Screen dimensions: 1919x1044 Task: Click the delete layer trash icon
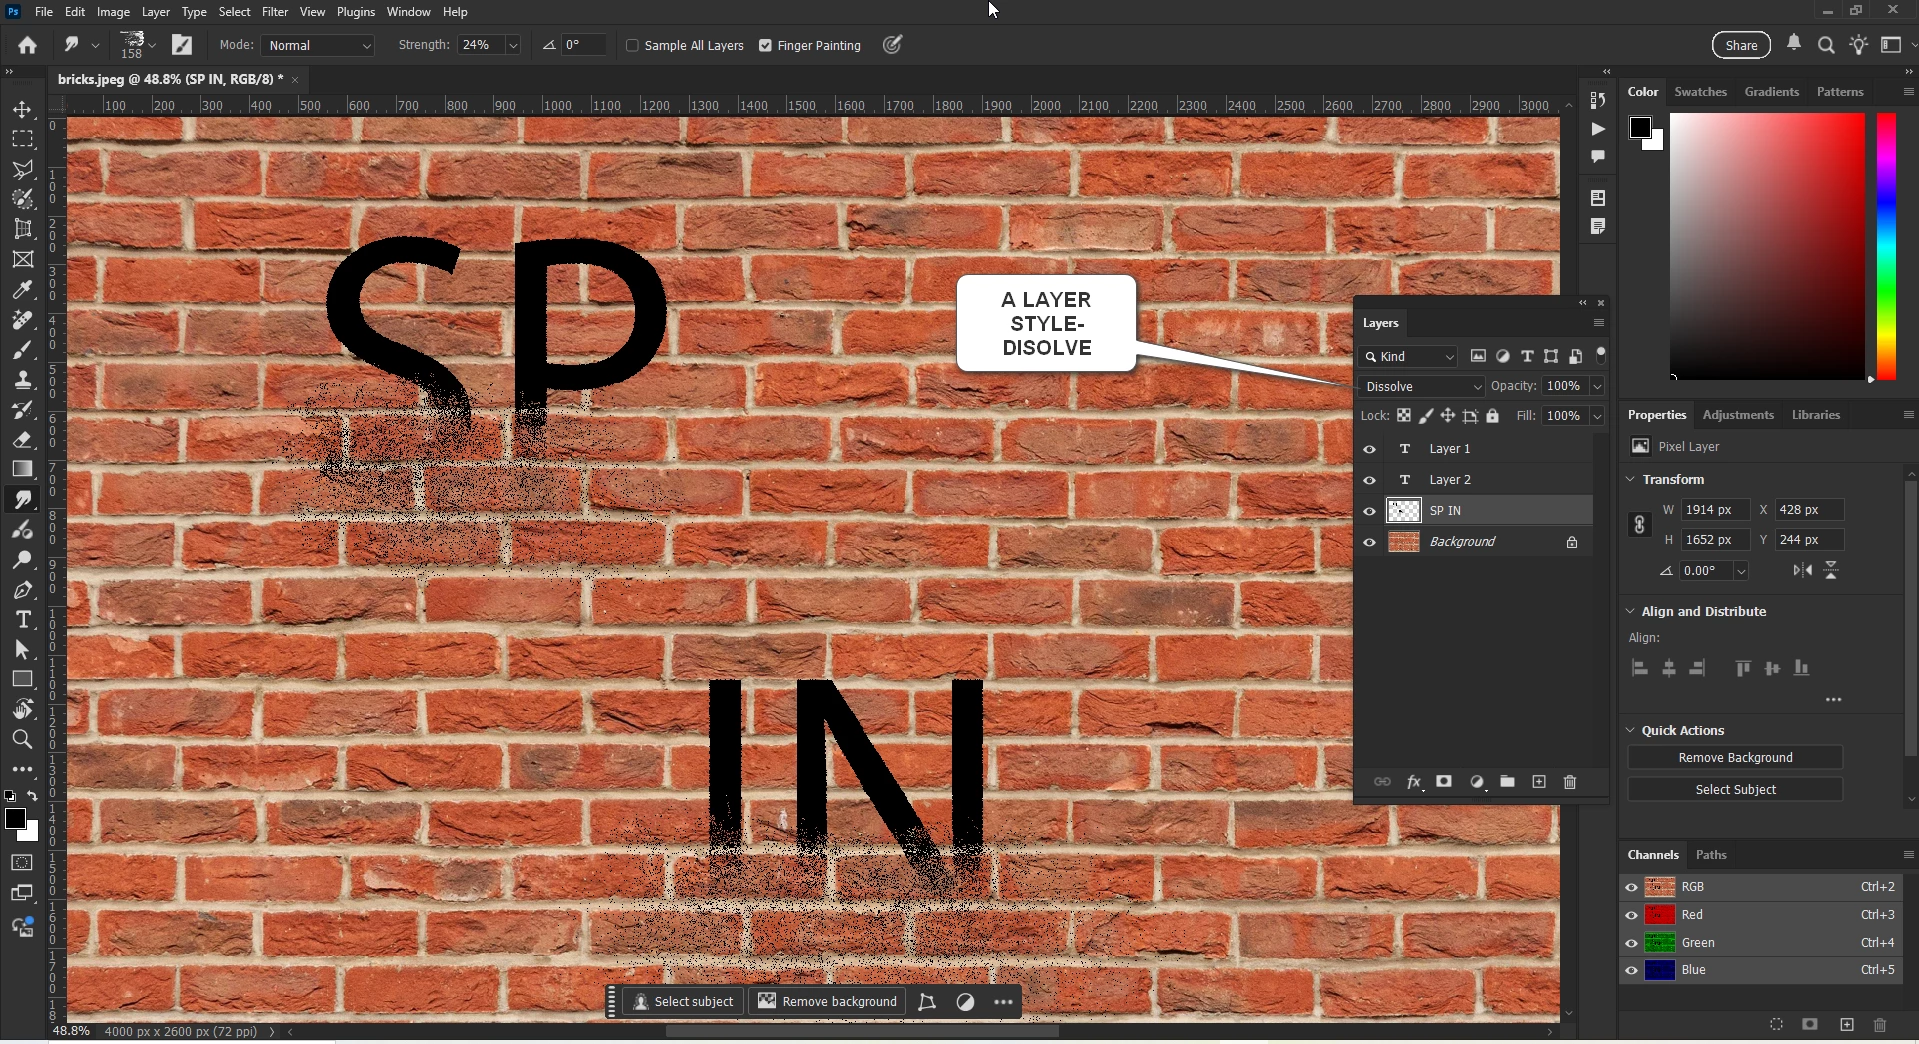(x=1570, y=782)
